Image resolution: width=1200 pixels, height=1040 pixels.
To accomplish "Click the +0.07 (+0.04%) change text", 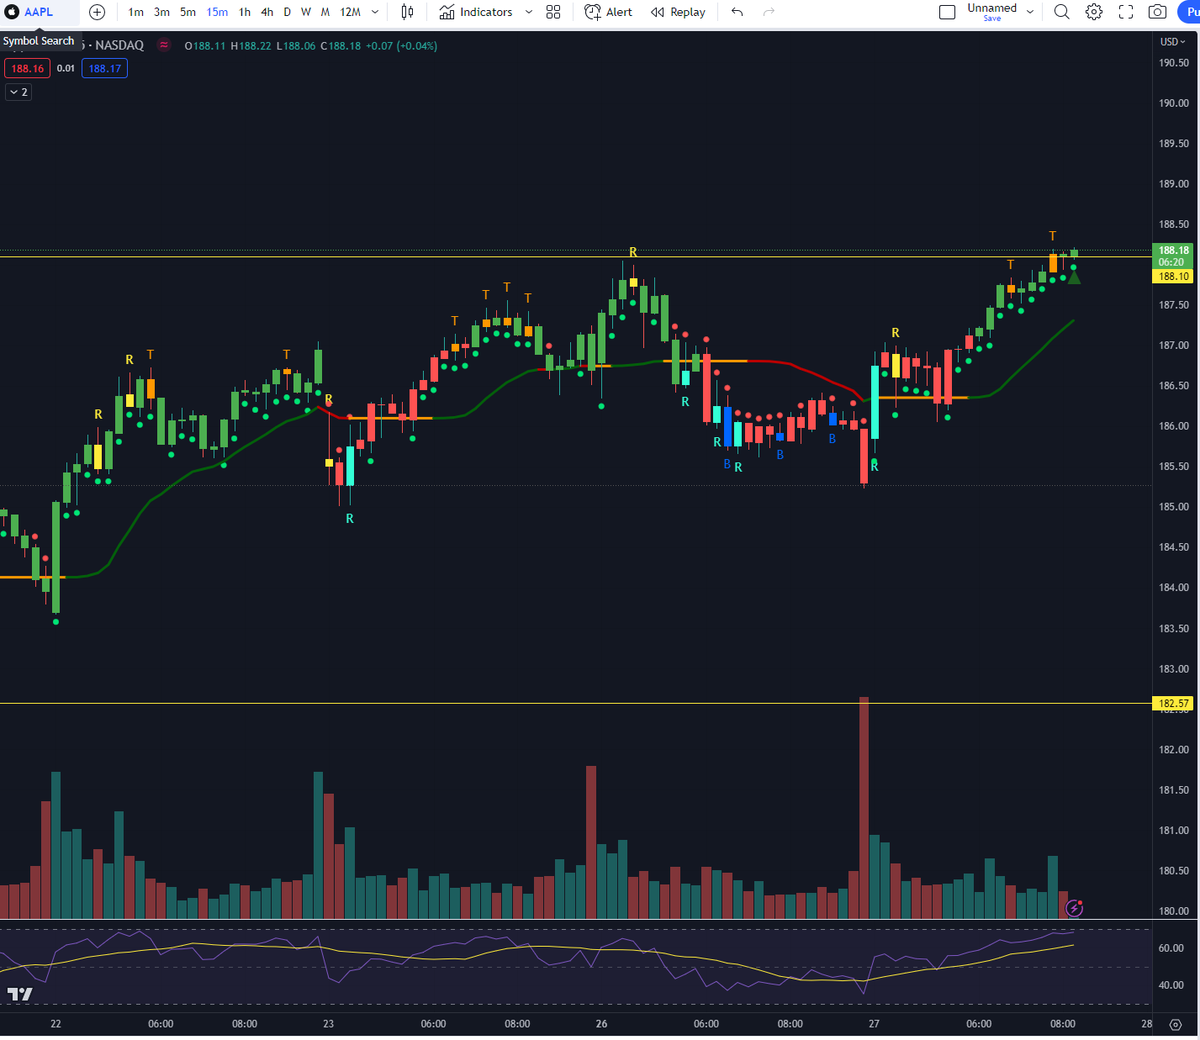I will tap(402, 46).
